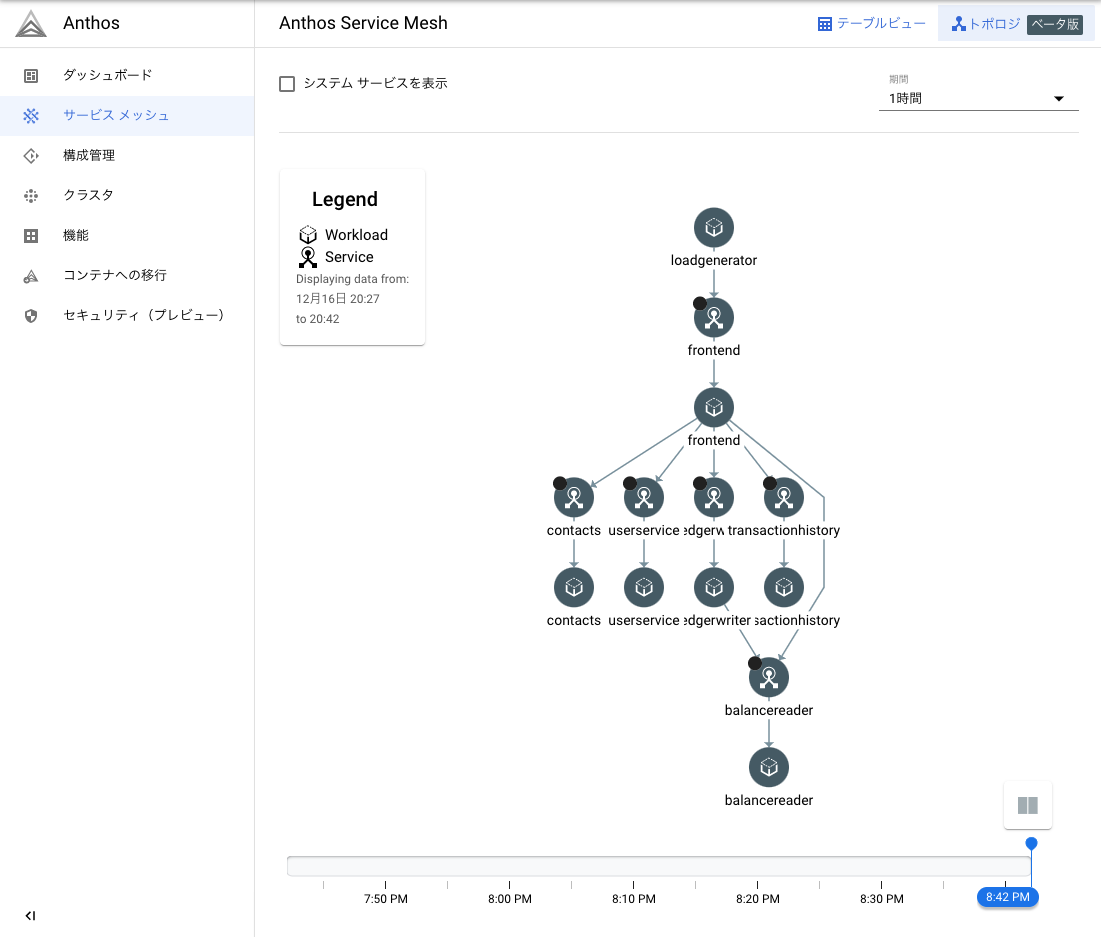Click the split panel layout button
Screen dimensions: 1101x937
[x=1028, y=805]
